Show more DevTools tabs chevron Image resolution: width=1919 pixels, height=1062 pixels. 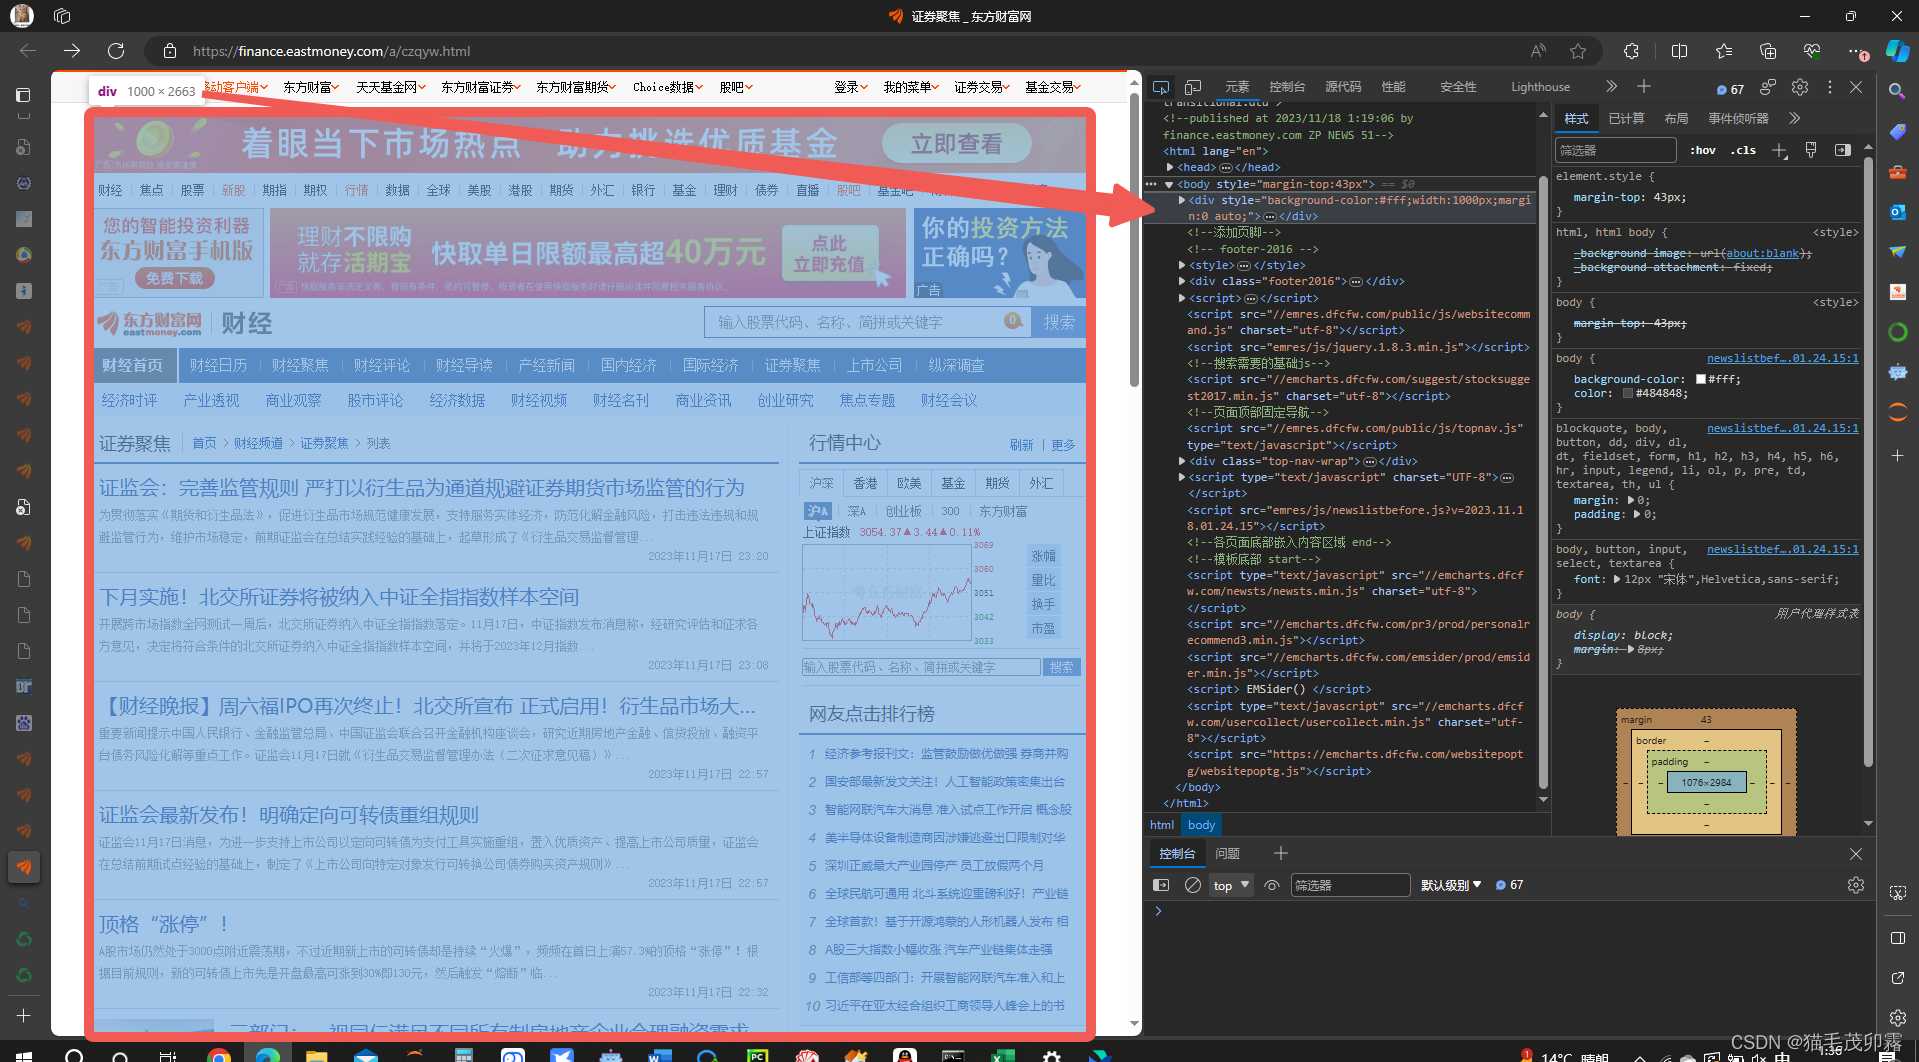1611,87
